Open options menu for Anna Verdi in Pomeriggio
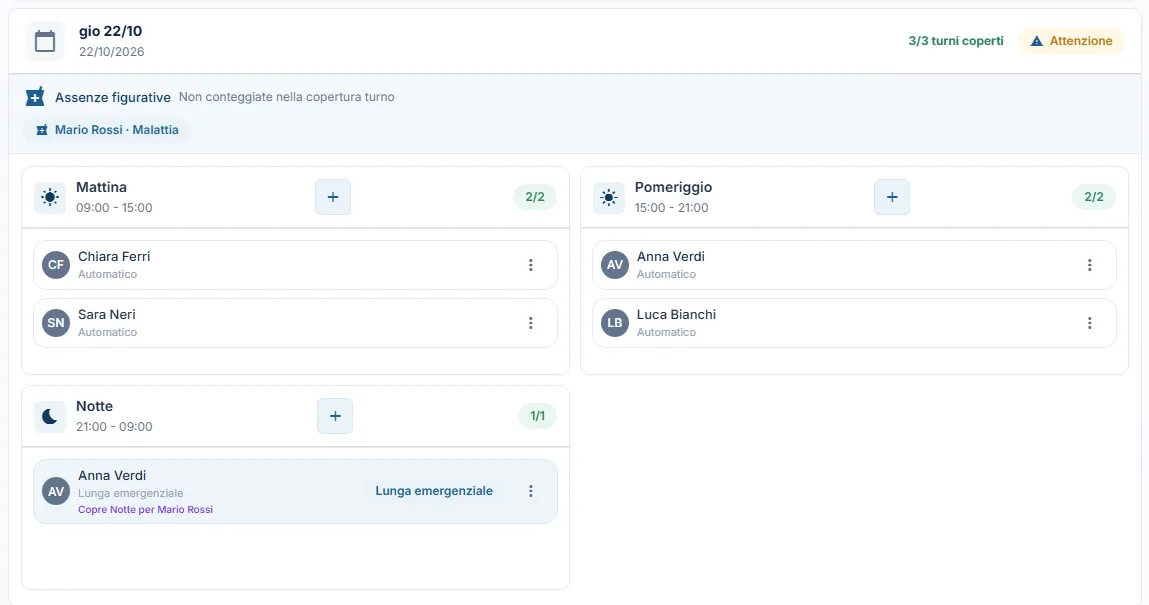 click(x=1090, y=265)
